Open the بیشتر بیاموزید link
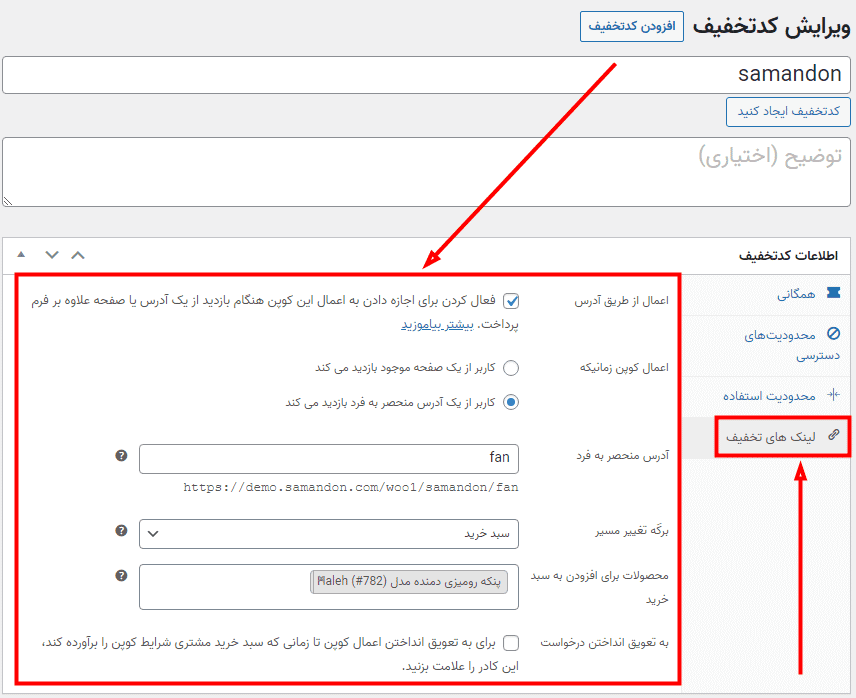Screen dimensions: 856x698 coord(437,325)
